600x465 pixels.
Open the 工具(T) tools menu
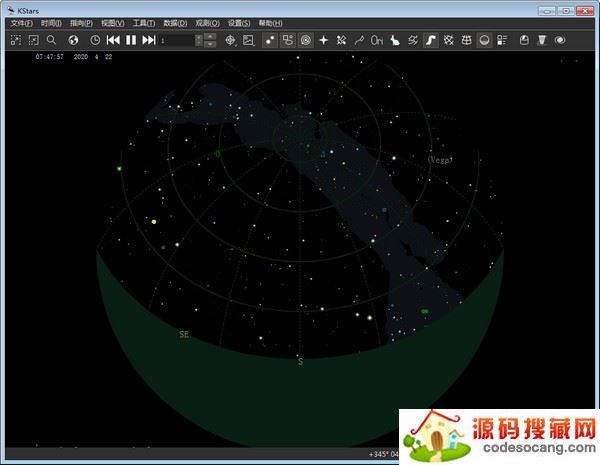coord(144,22)
